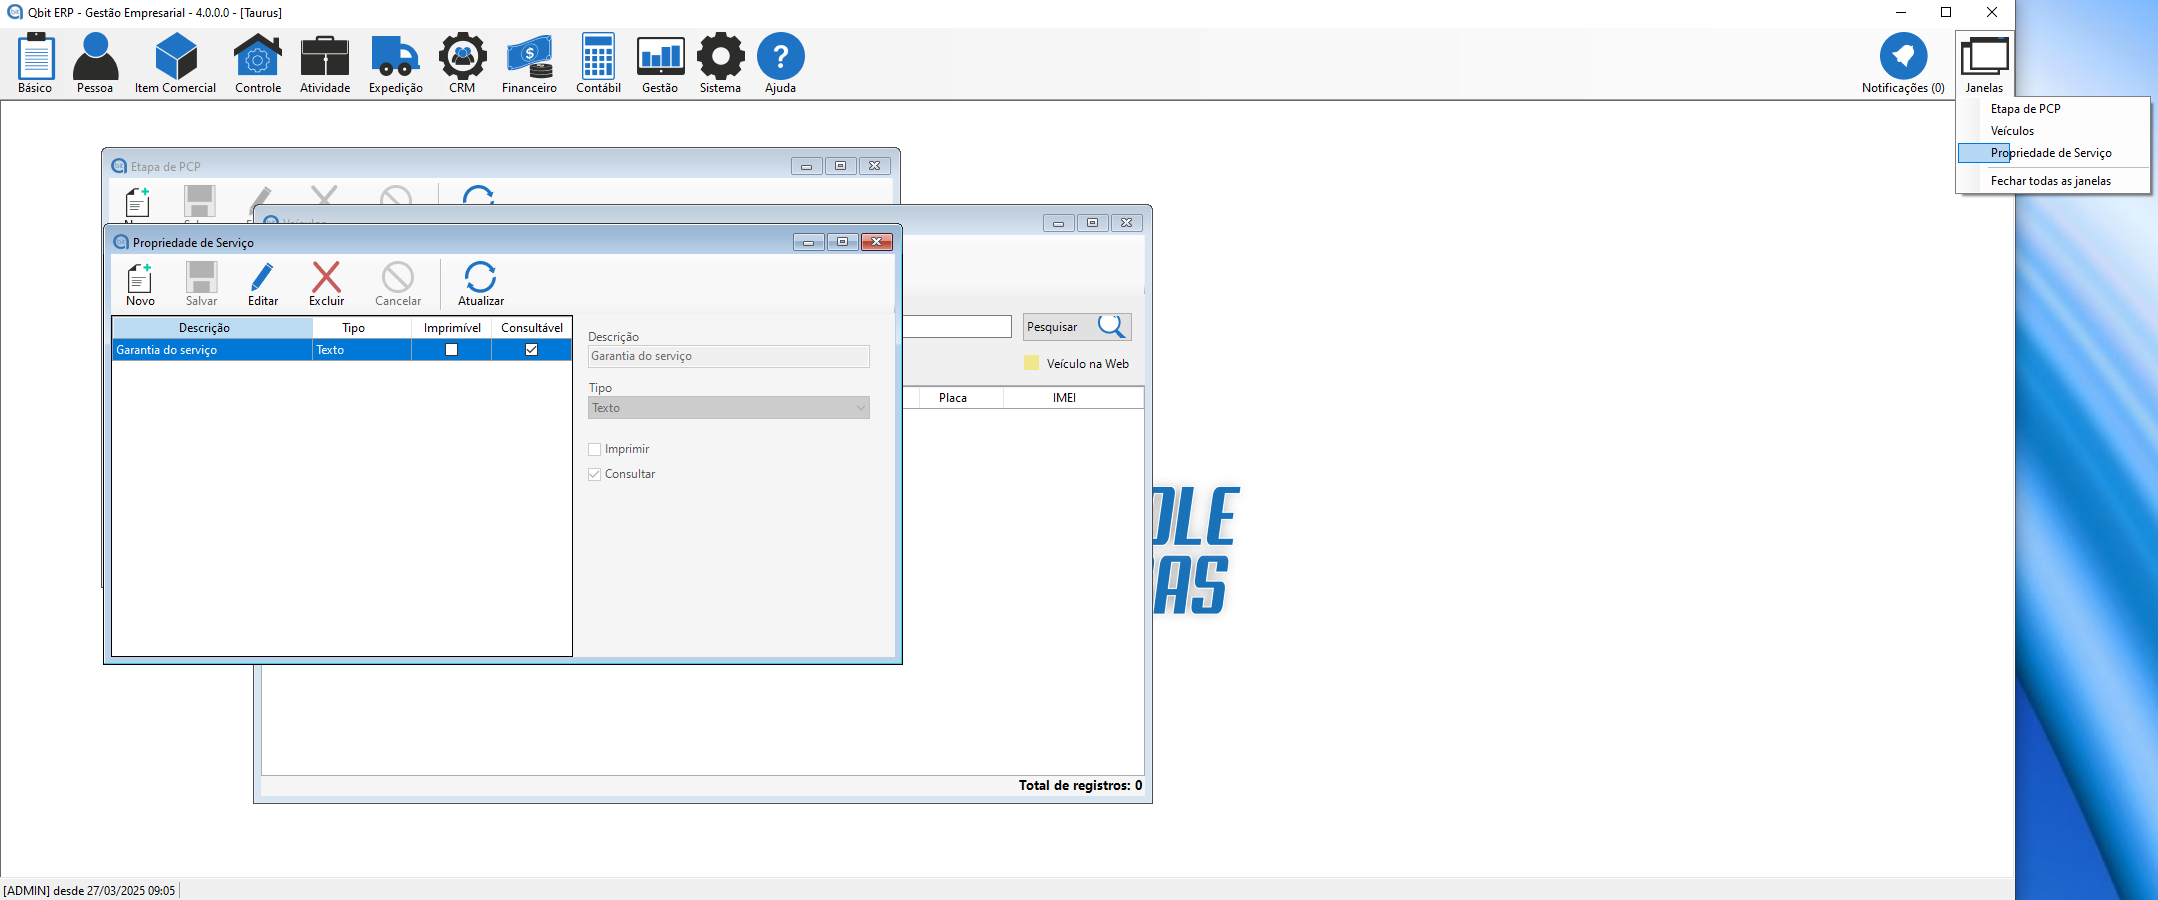Open the Janelas window list
This screenshot has height=900, width=2158.
click(x=1984, y=60)
